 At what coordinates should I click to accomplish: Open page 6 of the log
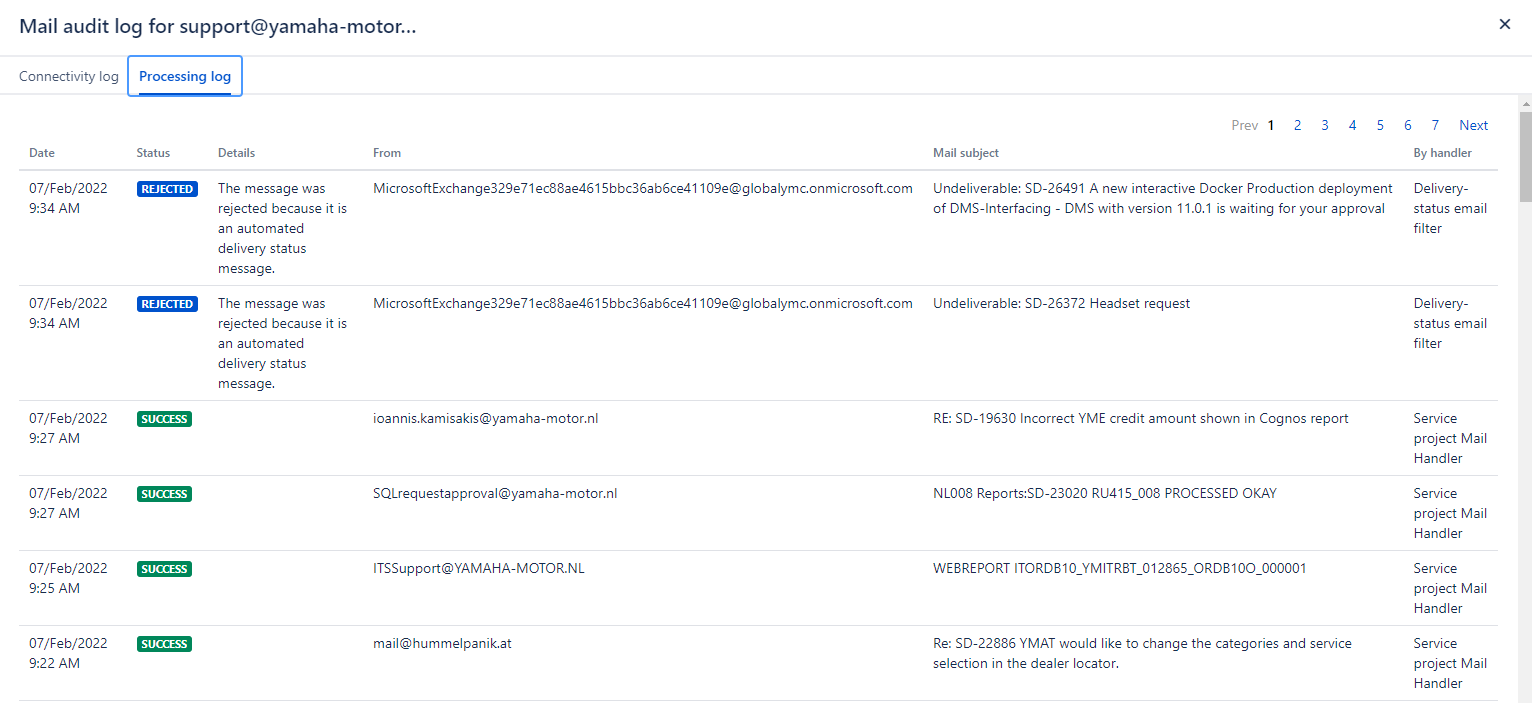(1407, 125)
